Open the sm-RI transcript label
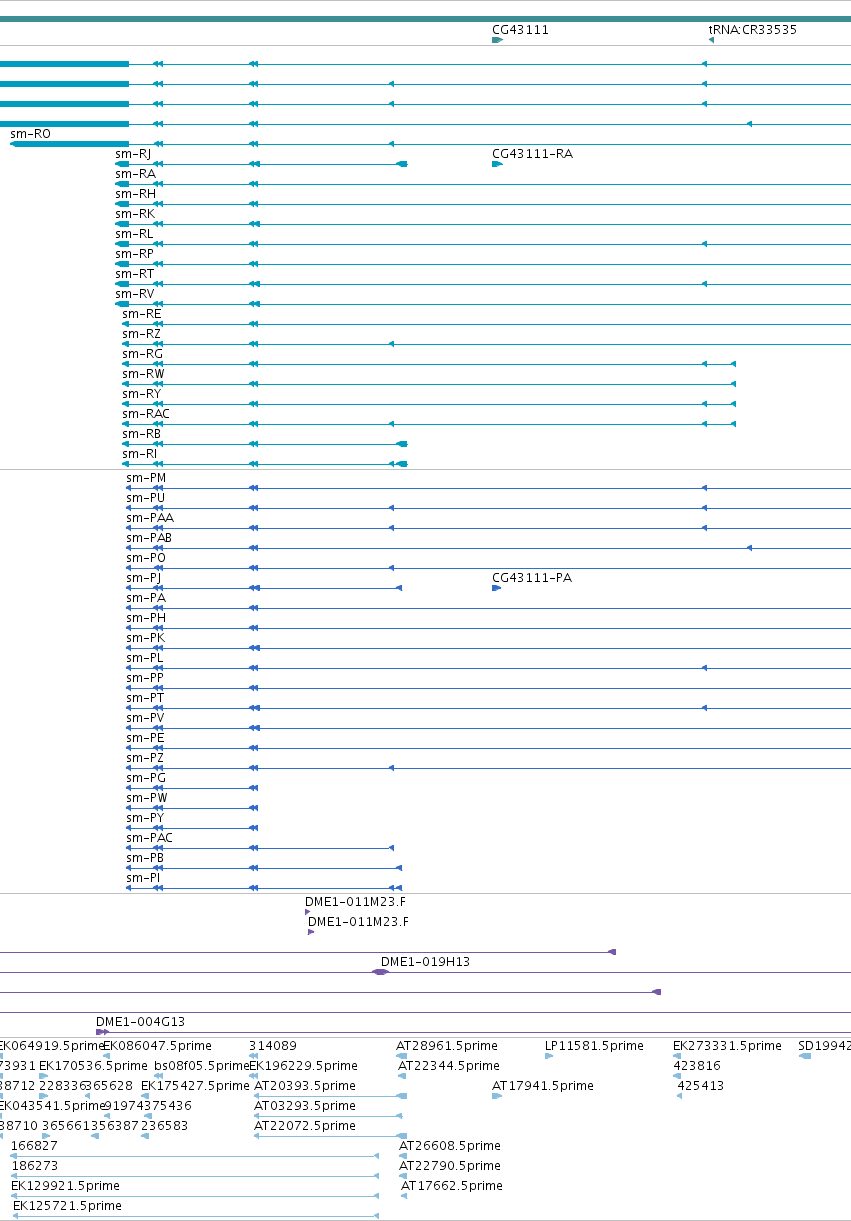This screenshot has height=1221, width=851. click(140, 454)
